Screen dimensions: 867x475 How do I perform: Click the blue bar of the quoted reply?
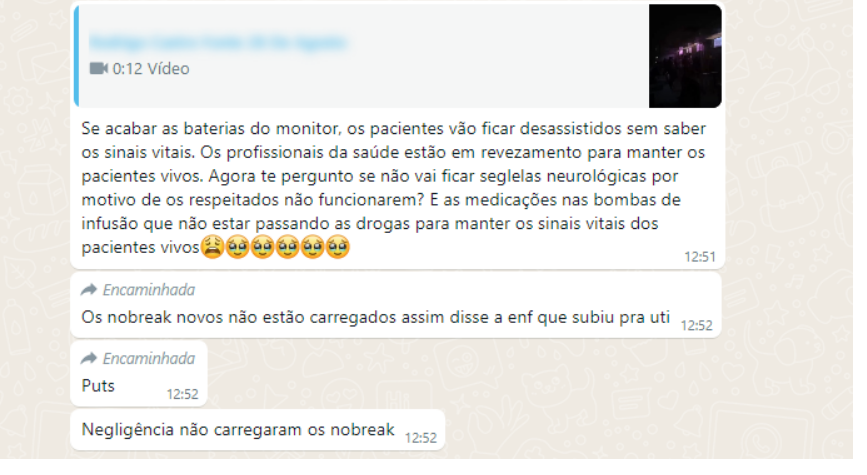(76, 56)
